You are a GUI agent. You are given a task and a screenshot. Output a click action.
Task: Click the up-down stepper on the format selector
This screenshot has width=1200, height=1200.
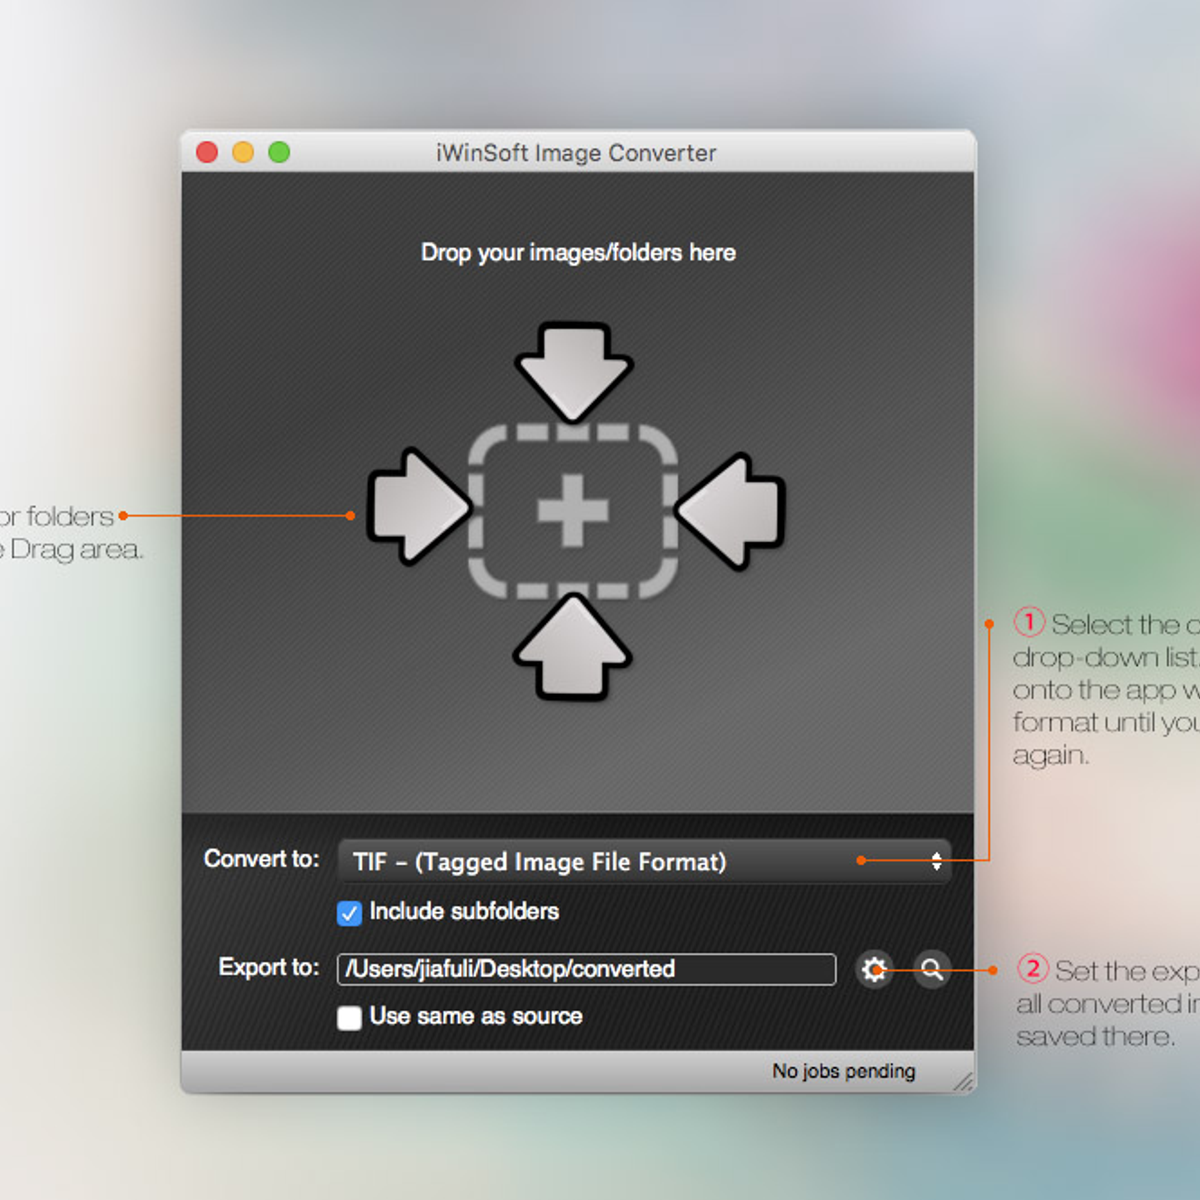click(935, 861)
